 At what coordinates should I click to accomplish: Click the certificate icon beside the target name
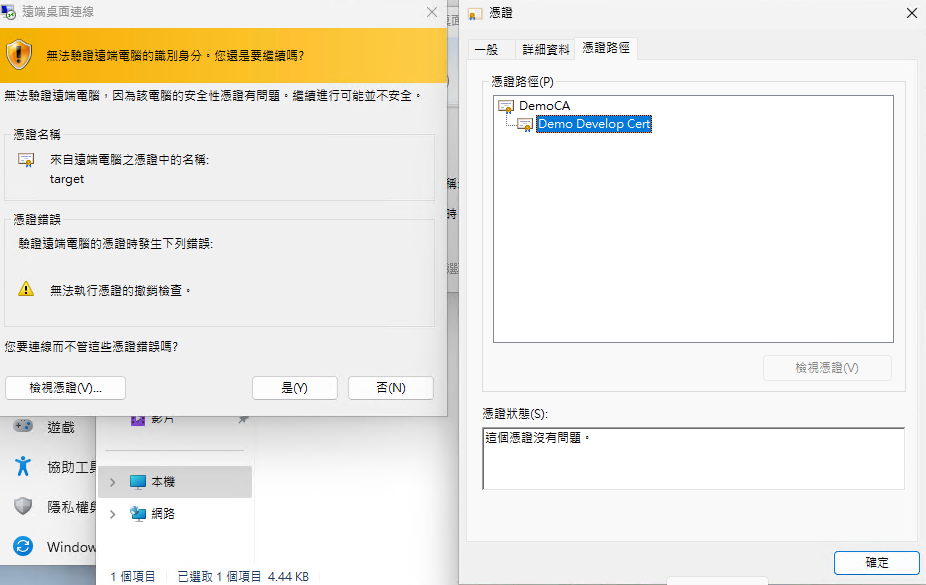point(26,160)
